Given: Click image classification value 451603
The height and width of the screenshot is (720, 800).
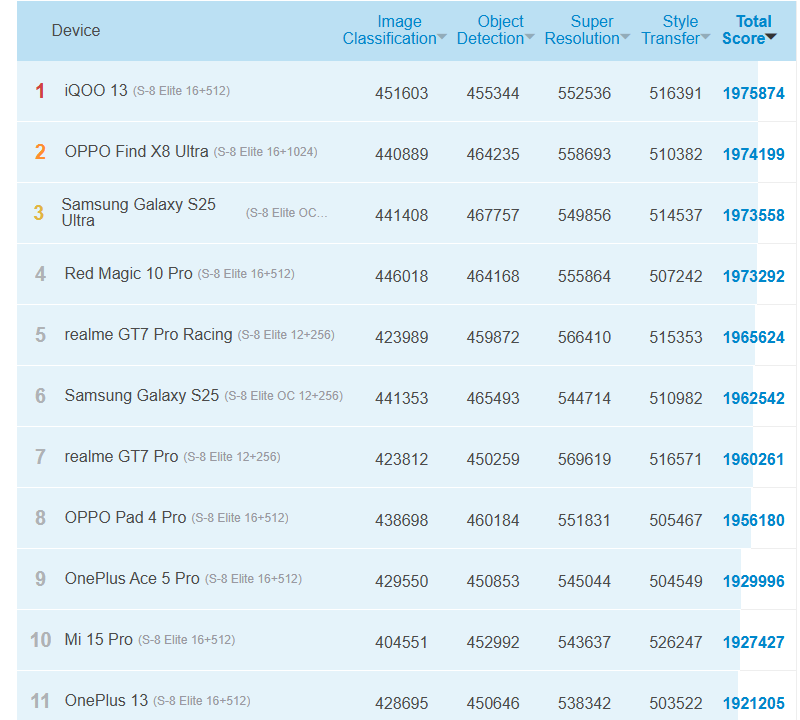Looking at the screenshot, I should pyautogui.click(x=402, y=93).
